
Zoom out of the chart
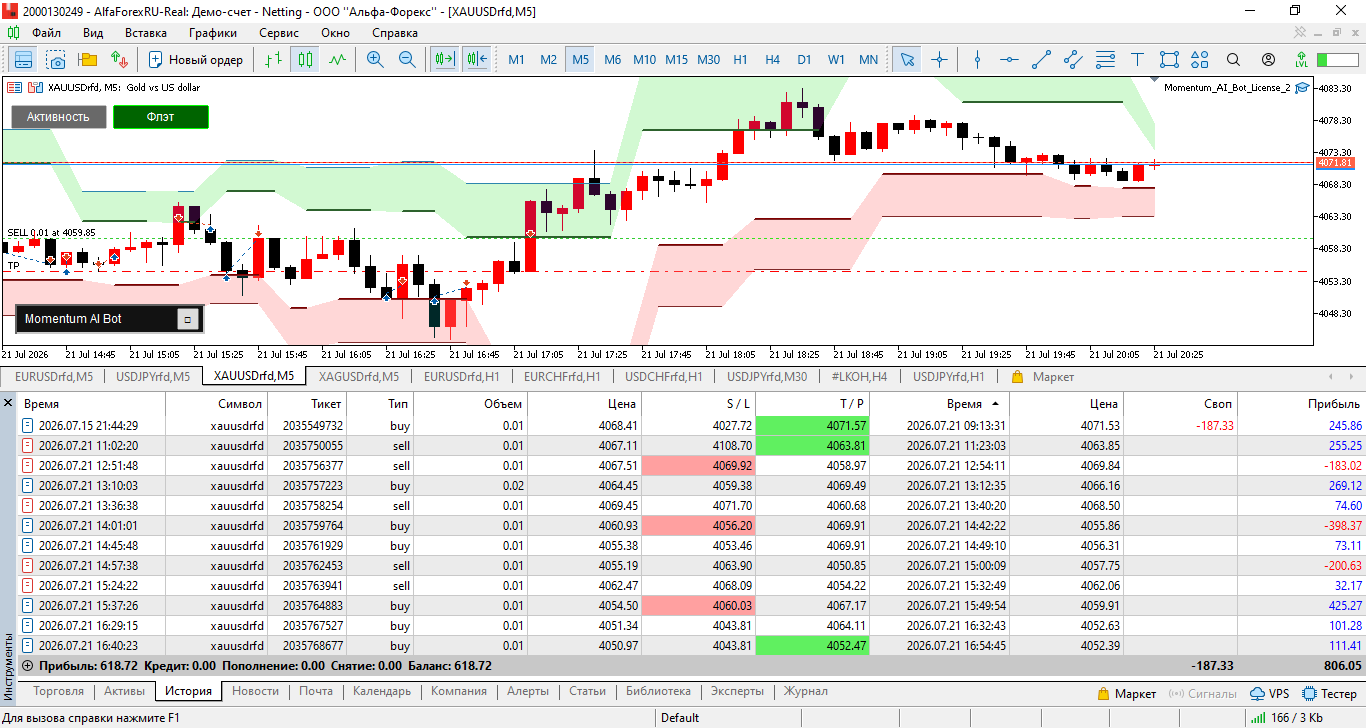[x=407, y=60]
